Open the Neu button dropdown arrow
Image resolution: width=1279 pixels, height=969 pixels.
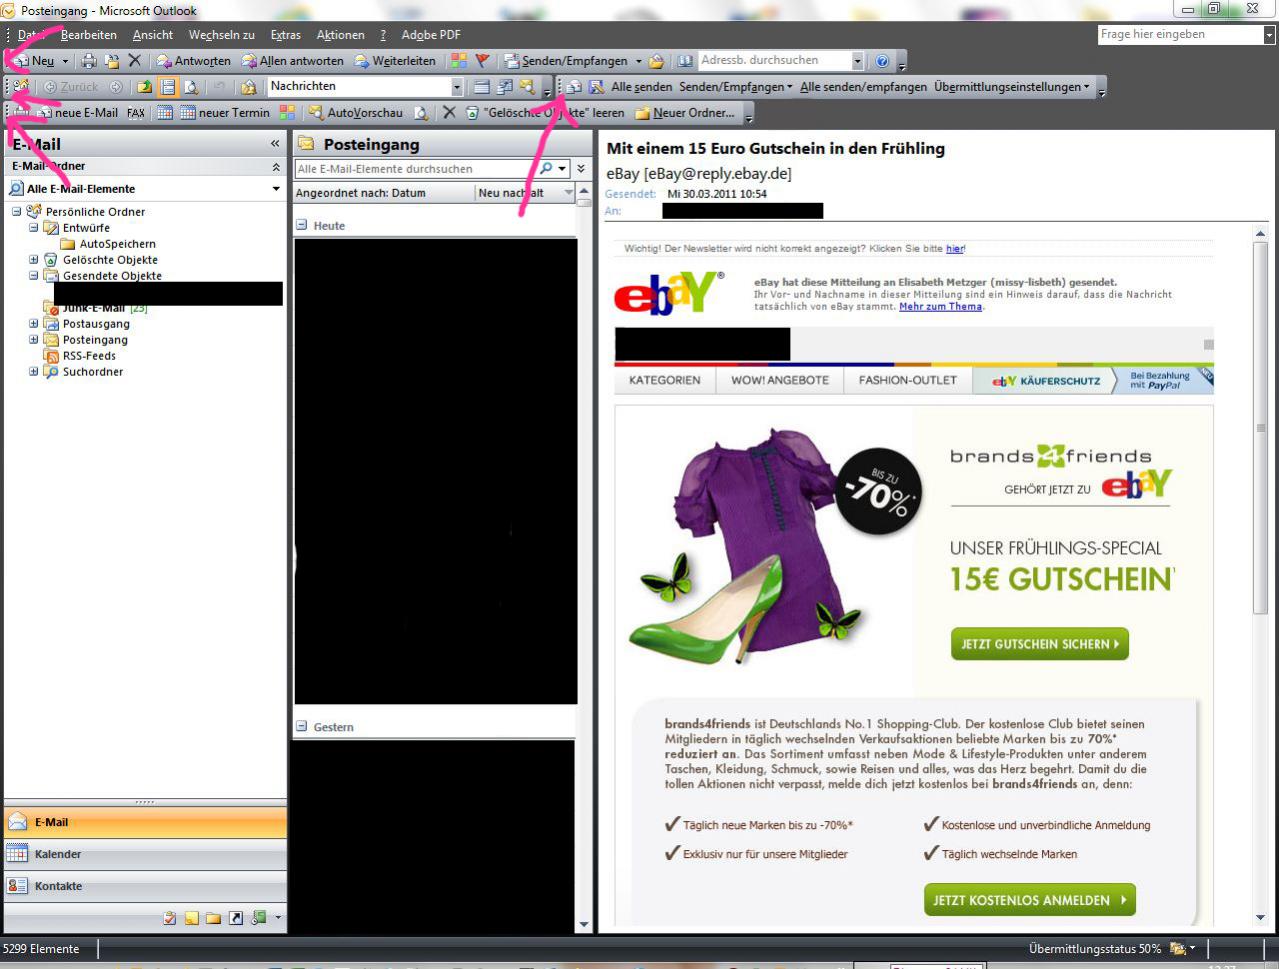click(65, 61)
